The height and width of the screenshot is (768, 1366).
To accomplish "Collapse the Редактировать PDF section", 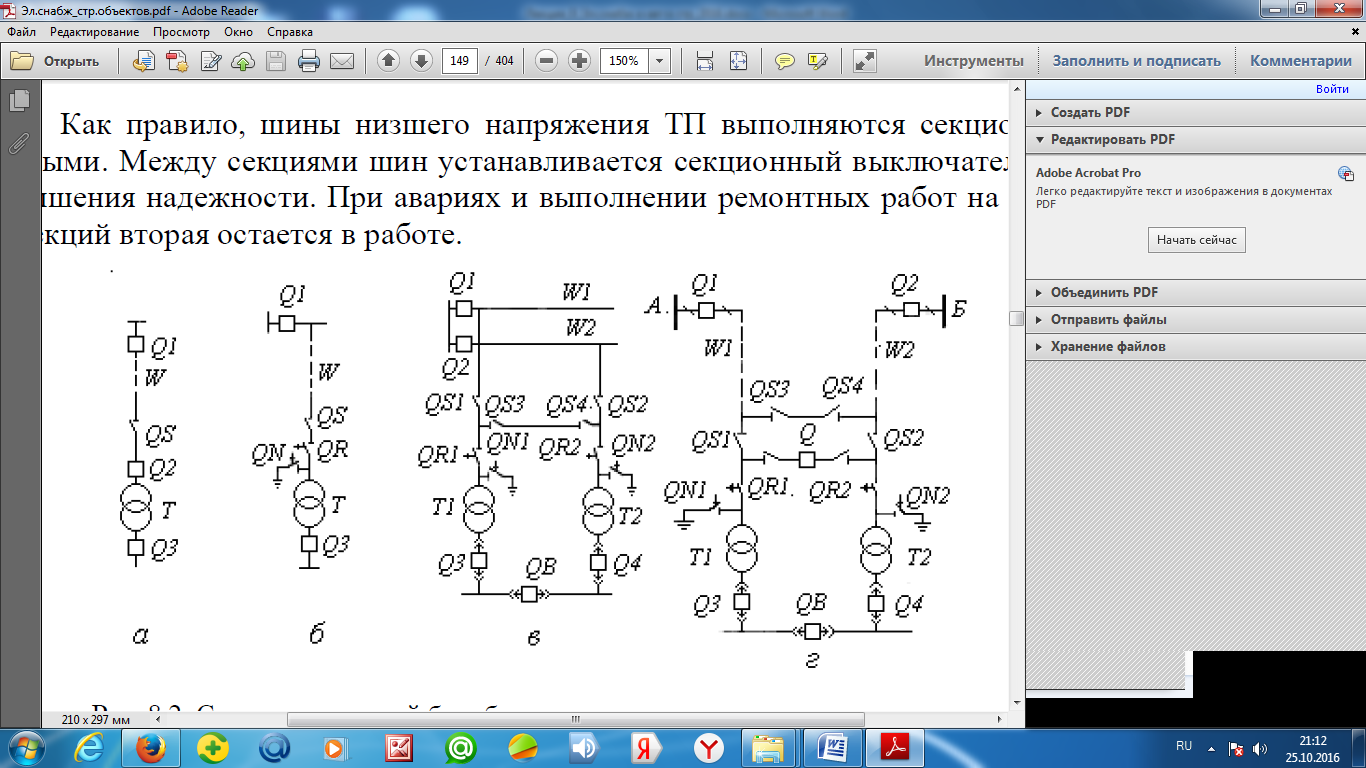I will 1196,140.
